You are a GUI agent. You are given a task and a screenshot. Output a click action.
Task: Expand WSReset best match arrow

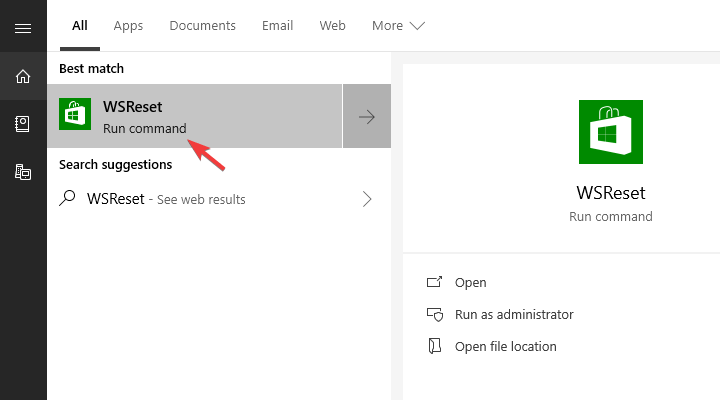tap(367, 116)
